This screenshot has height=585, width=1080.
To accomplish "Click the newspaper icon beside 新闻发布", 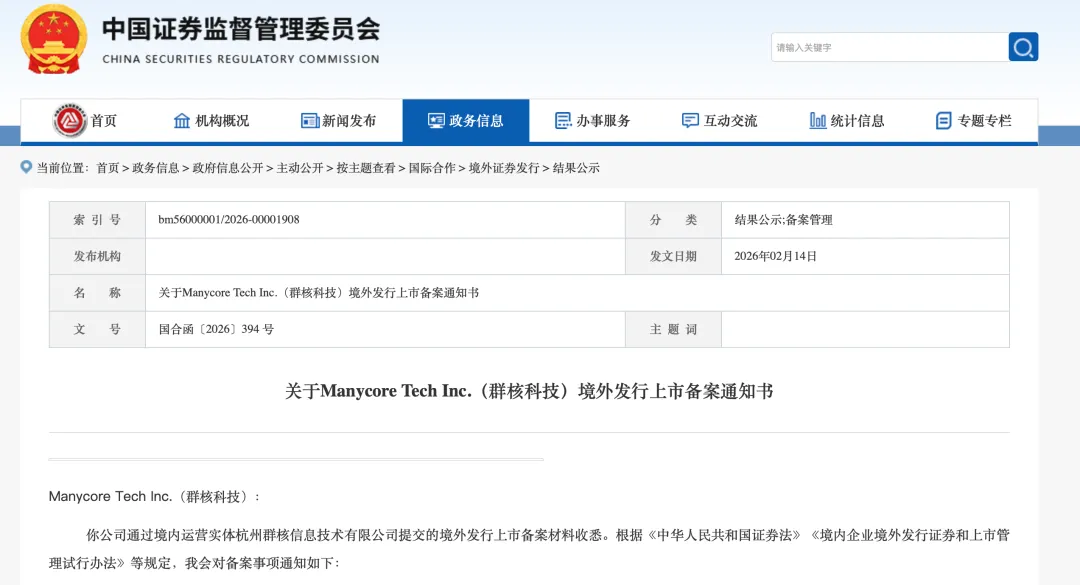I will coord(310,121).
